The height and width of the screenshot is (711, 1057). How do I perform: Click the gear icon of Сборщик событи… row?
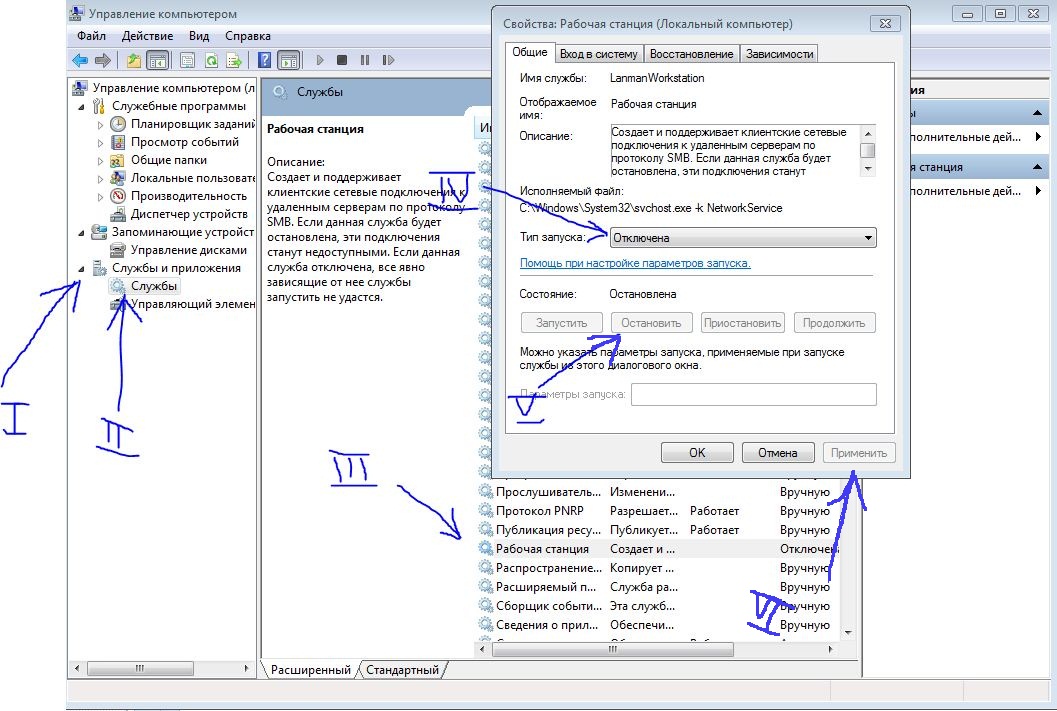(485, 606)
